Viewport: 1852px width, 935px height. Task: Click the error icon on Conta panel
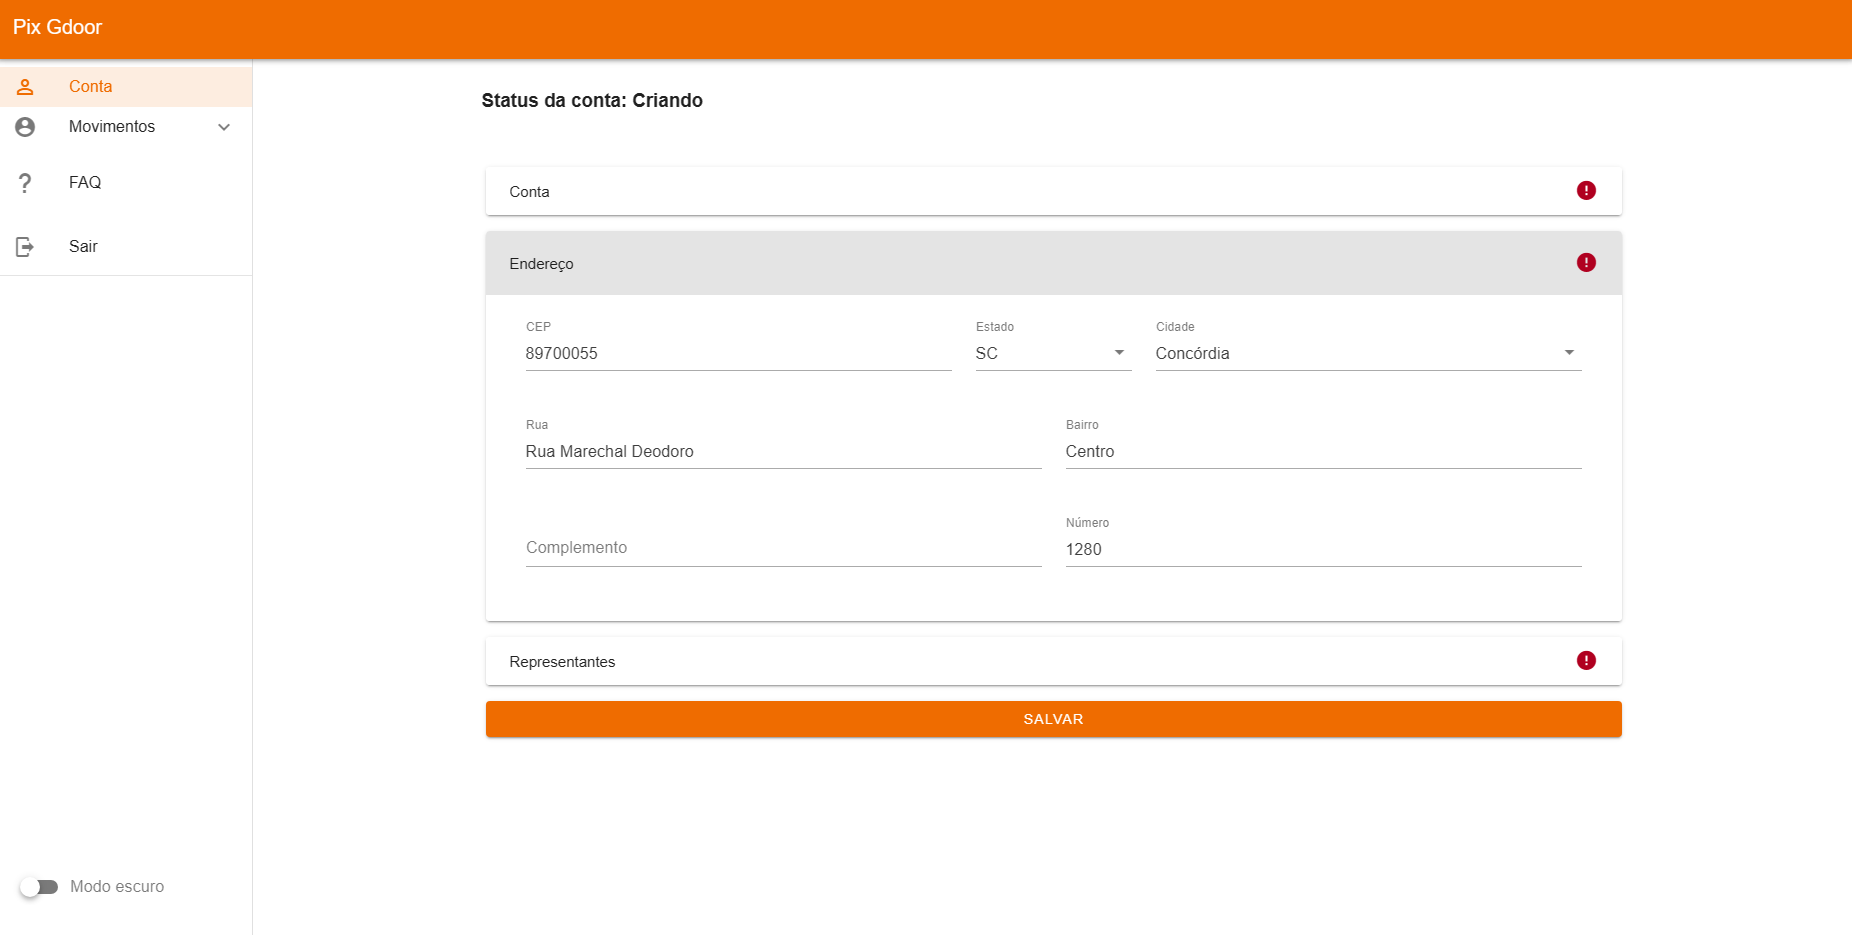coord(1586,191)
